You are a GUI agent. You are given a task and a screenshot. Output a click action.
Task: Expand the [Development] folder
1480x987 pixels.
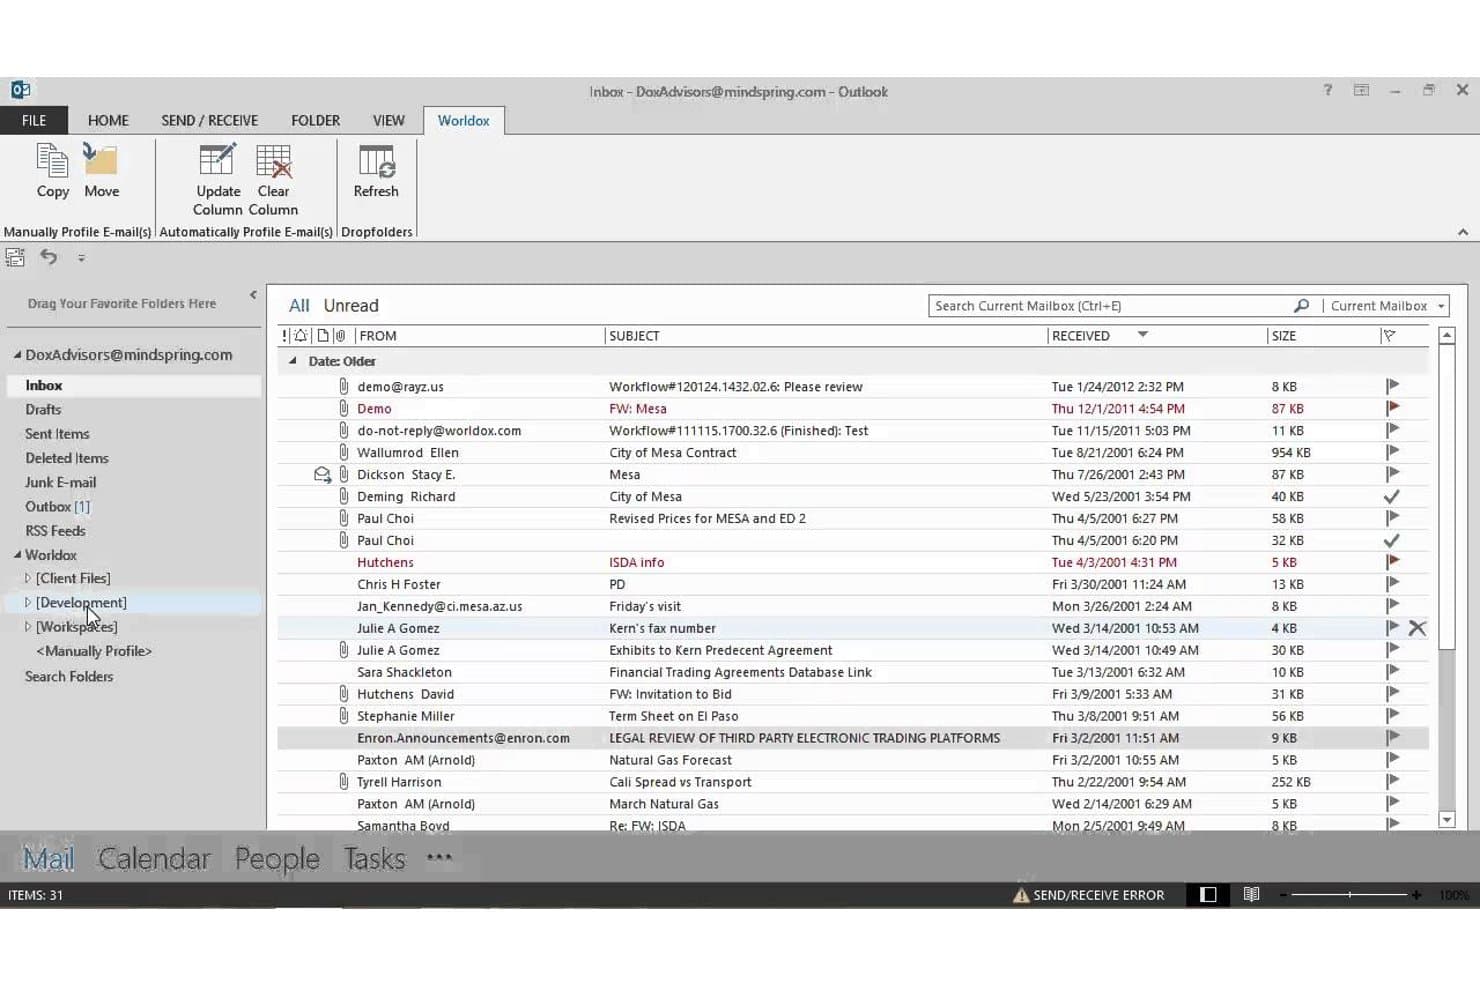pos(28,602)
